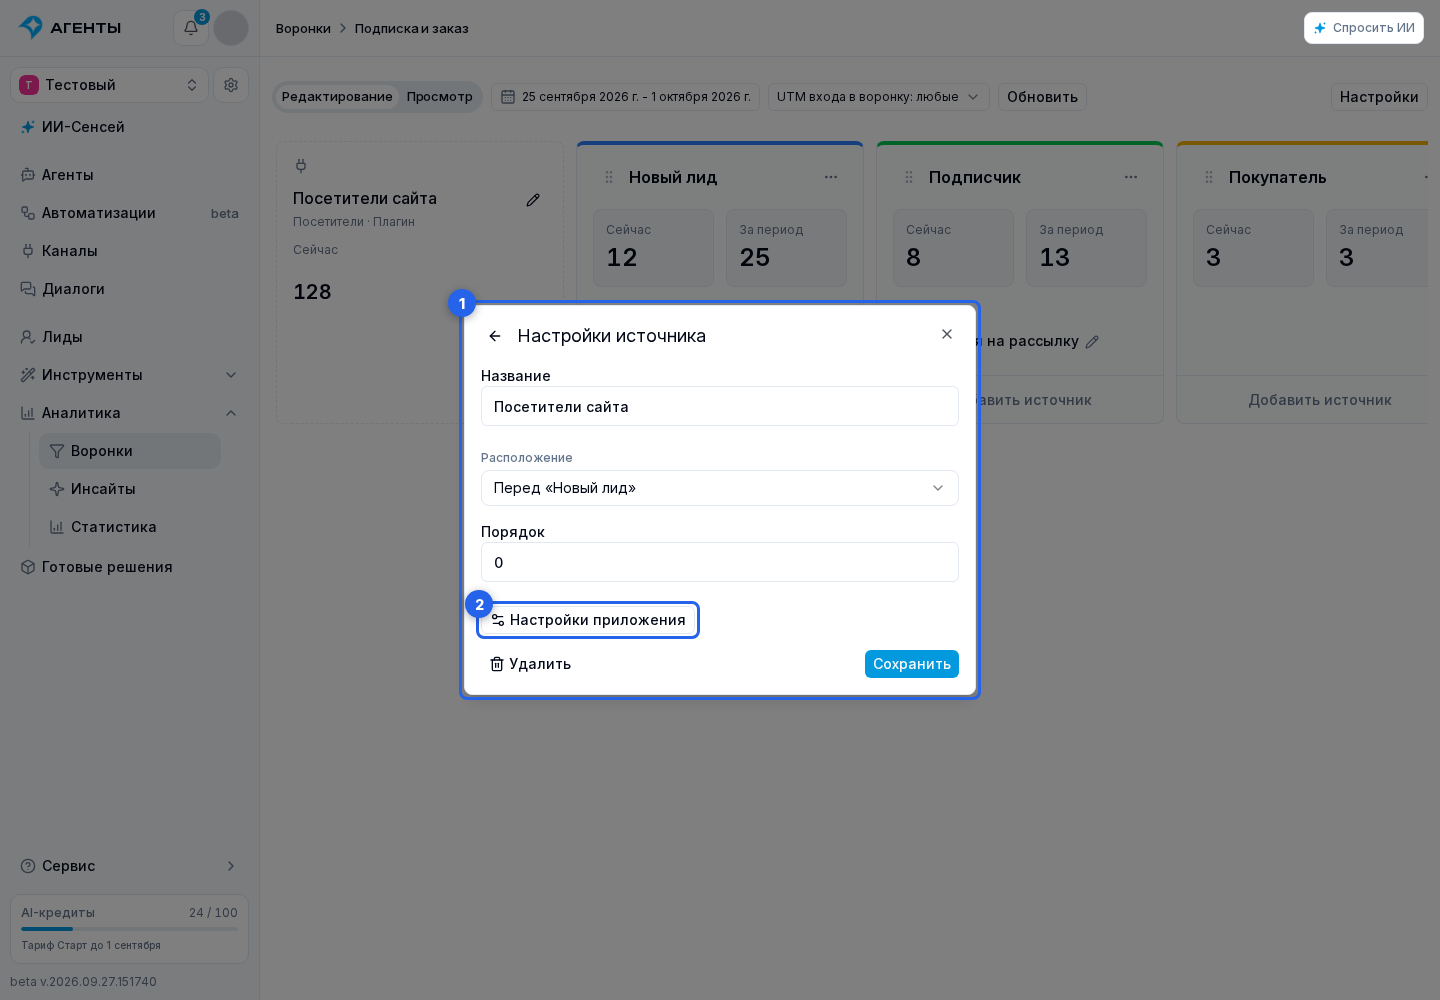This screenshot has height=1000, width=1440.
Task: Open funnel Настройки button
Action: pyautogui.click(x=1379, y=97)
